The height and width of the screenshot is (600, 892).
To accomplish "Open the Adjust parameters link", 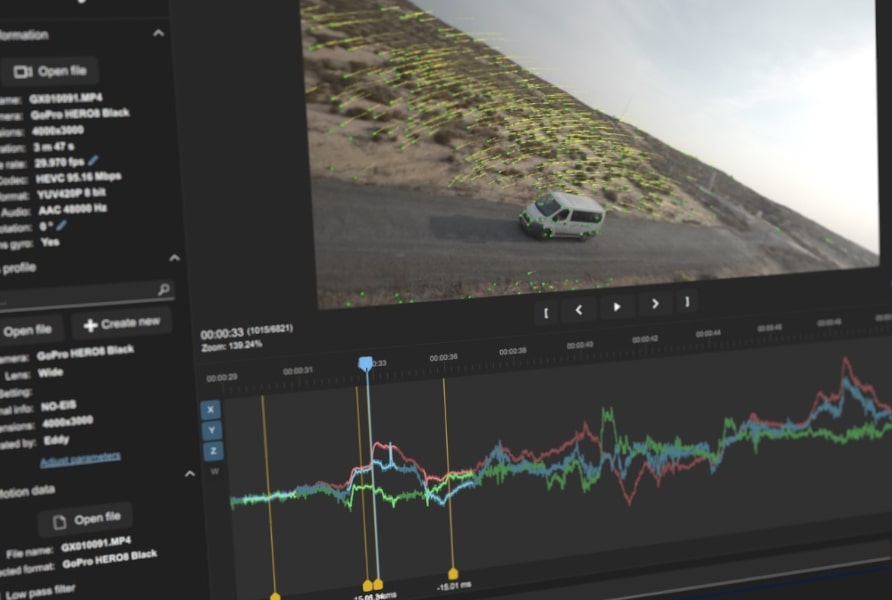I will (80, 458).
